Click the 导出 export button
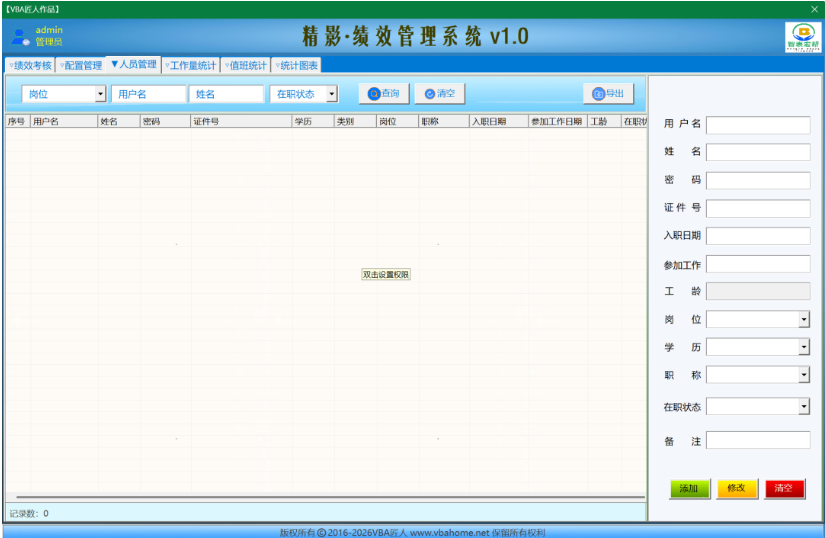The height and width of the screenshot is (538, 825). pos(608,94)
